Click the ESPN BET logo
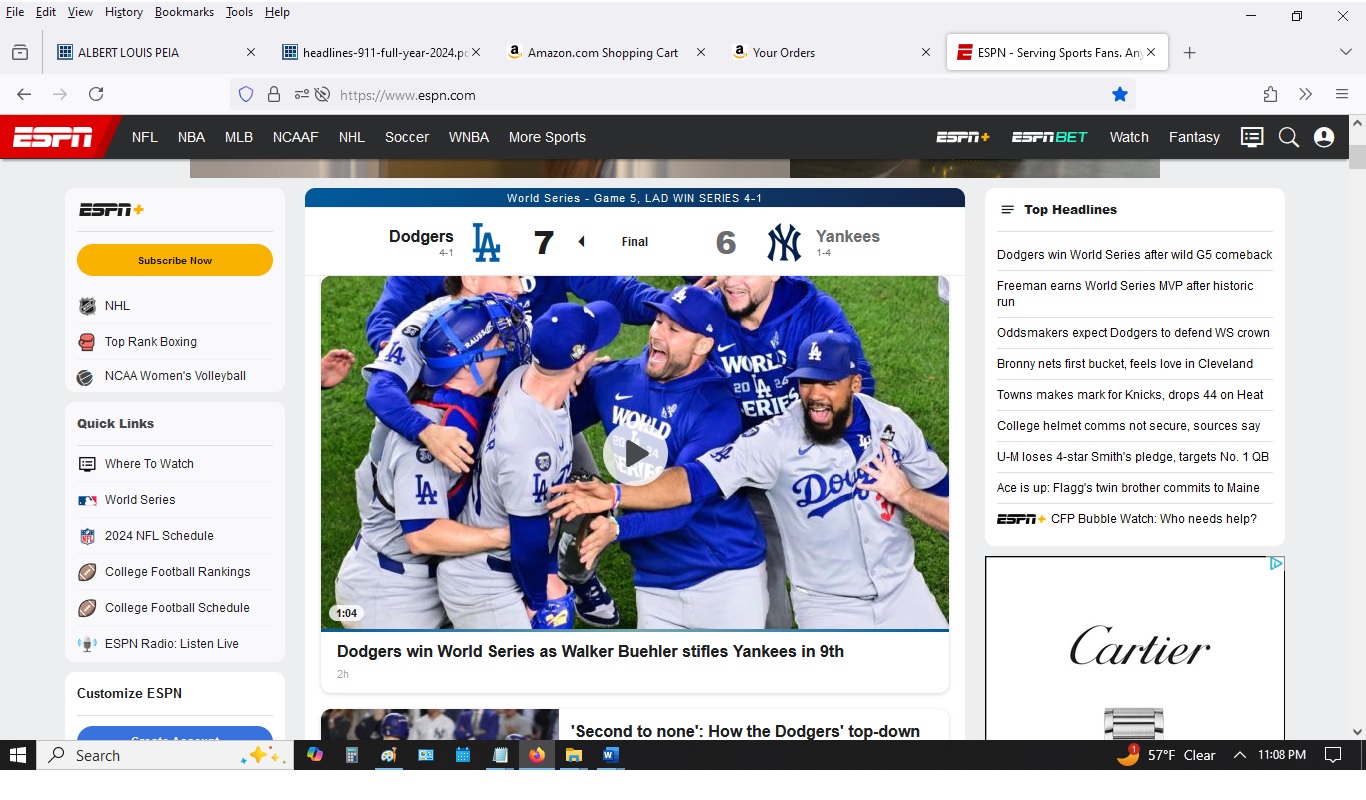Image resolution: width=1366 pixels, height=800 pixels. pos(1049,138)
